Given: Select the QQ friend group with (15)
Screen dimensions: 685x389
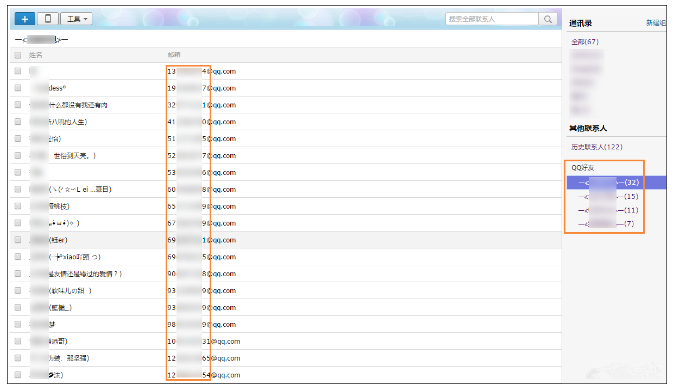Looking at the screenshot, I should coord(608,196).
